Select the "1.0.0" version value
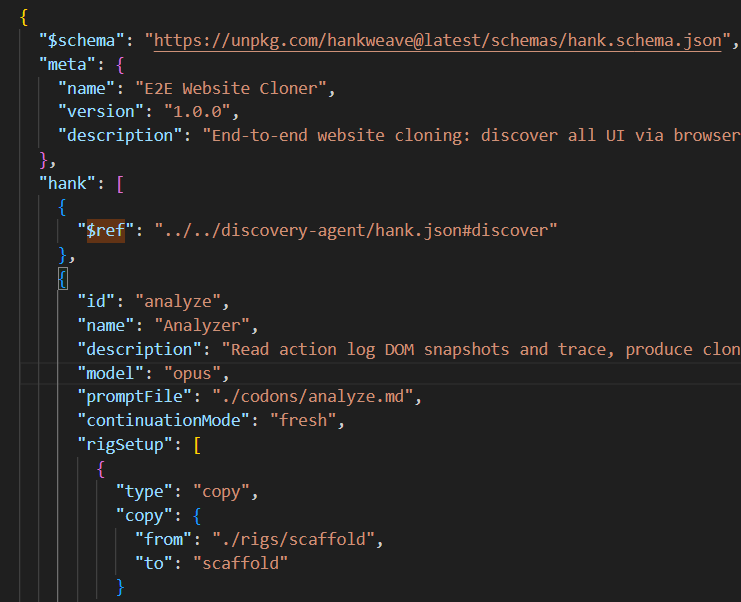741x602 pixels. pos(197,112)
